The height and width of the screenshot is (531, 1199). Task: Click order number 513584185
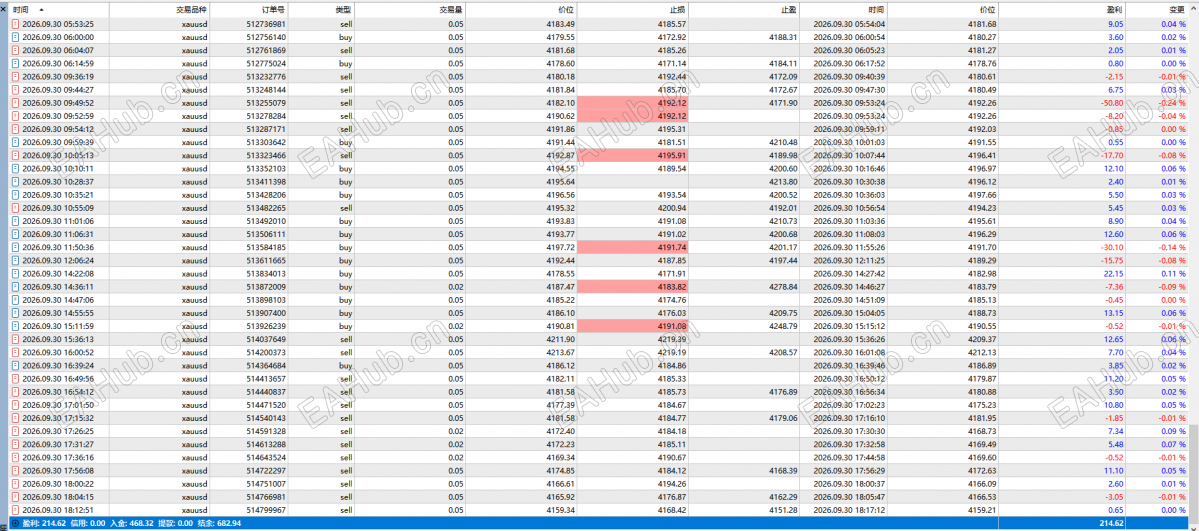tap(266, 247)
